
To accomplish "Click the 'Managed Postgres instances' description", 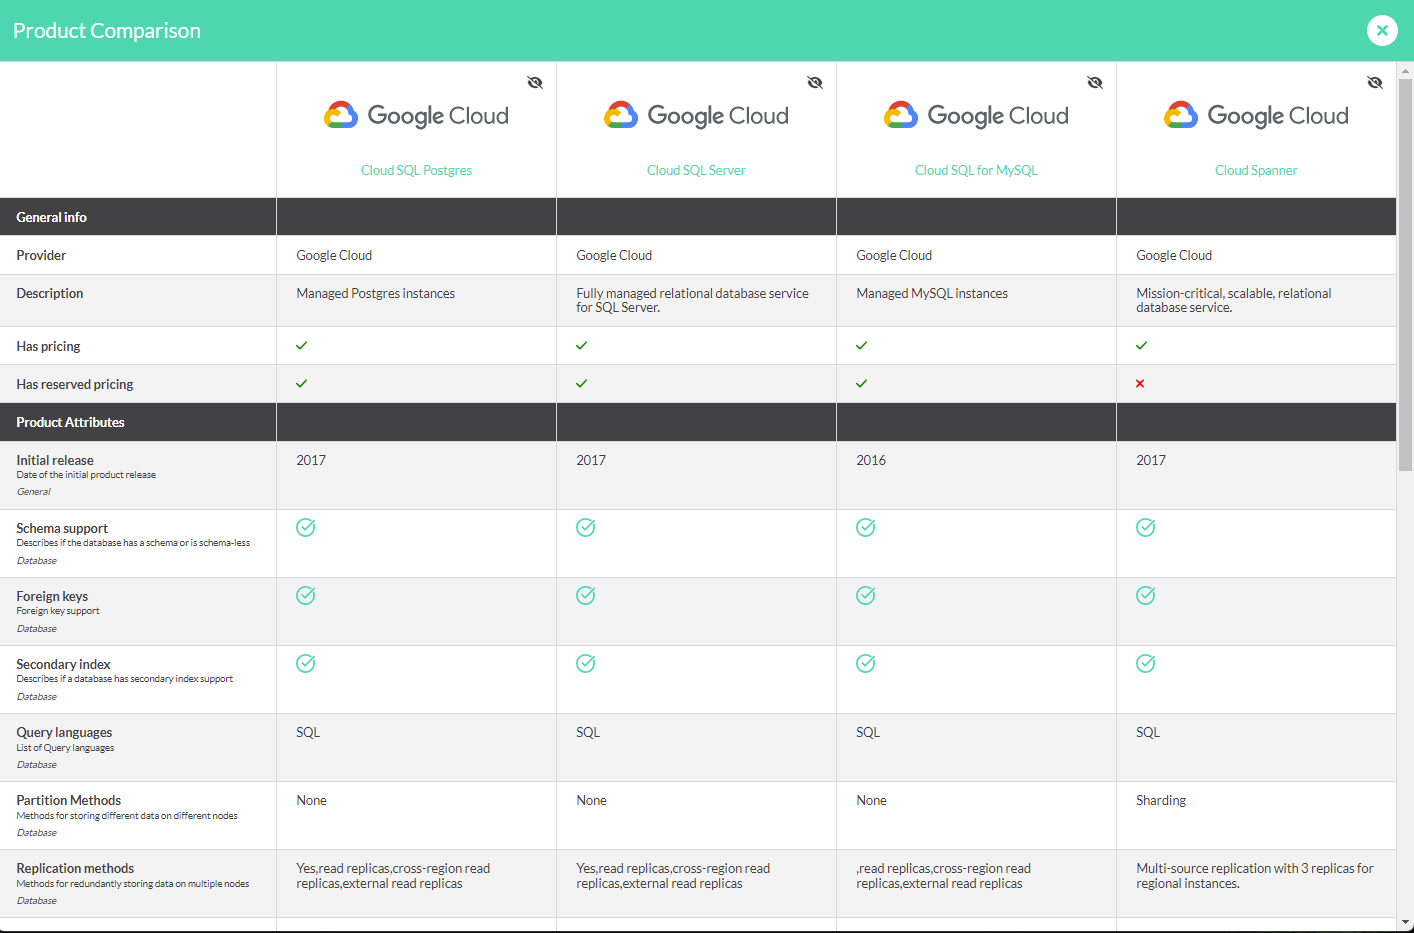I will point(375,293).
